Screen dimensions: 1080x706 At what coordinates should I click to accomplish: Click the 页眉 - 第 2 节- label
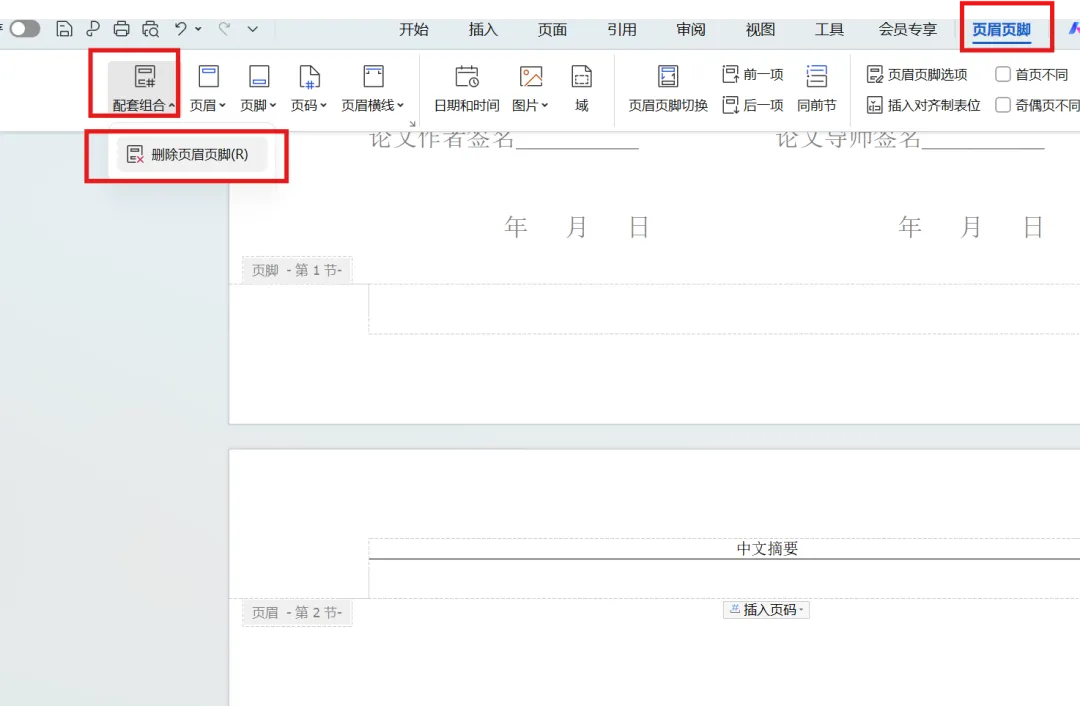tap(297, 612)
